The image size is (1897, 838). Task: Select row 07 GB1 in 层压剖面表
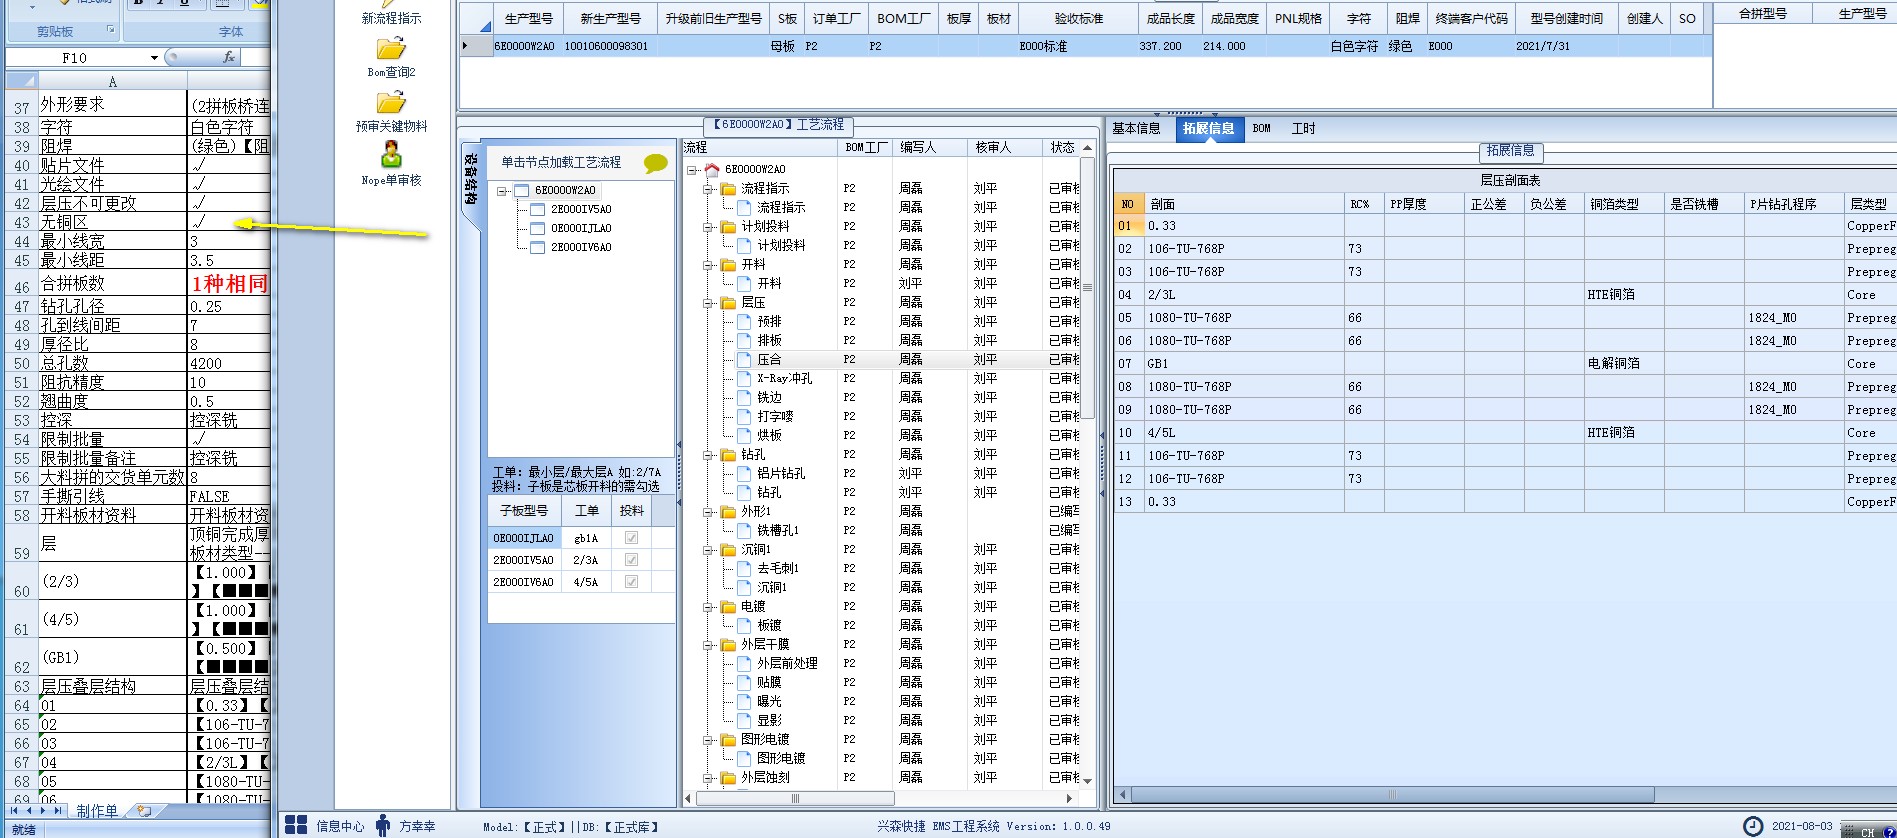click(1505, 364)
